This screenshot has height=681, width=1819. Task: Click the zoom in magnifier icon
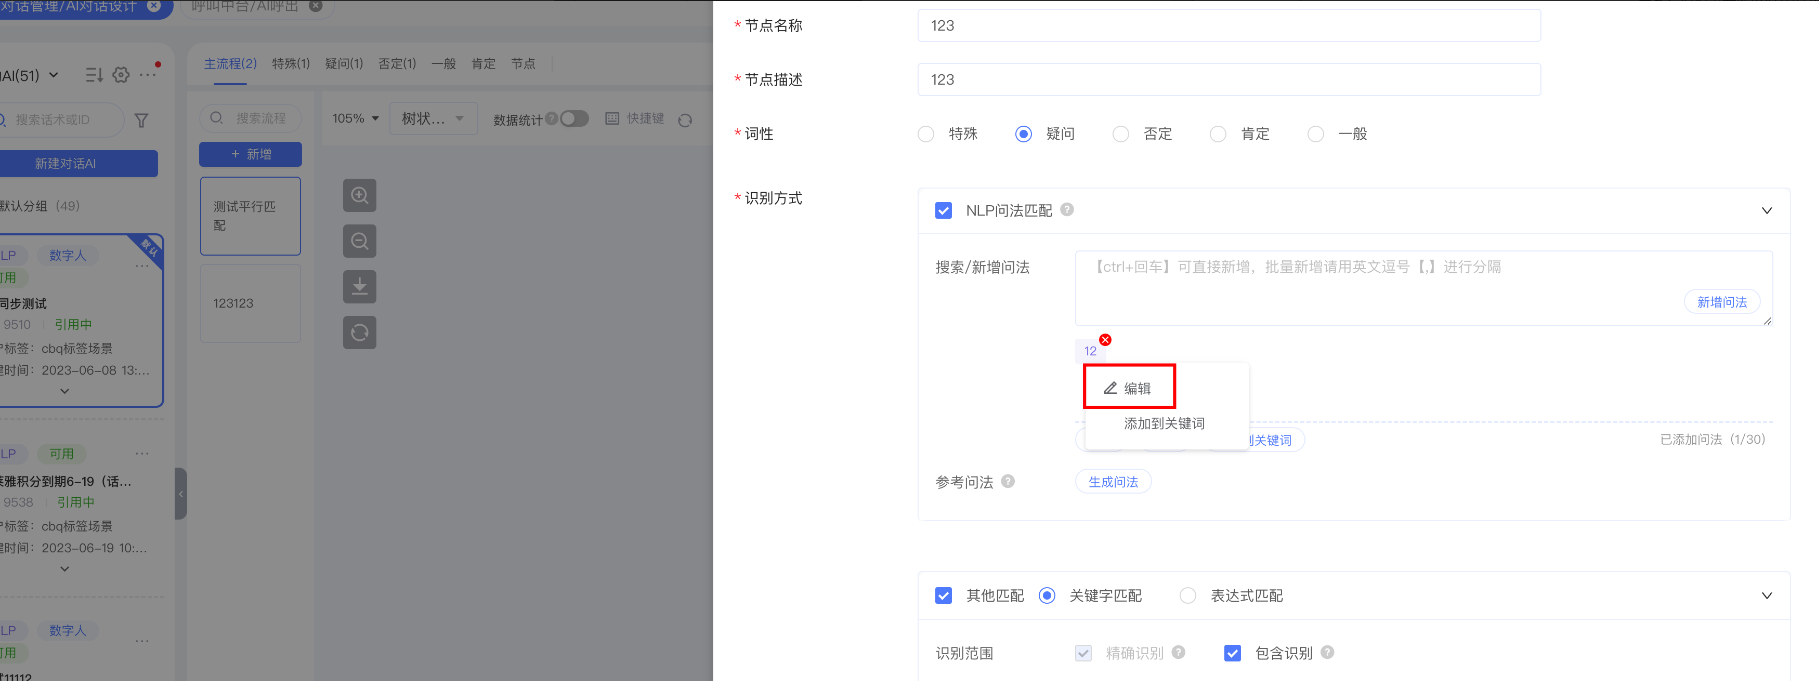pyautogui.click(x=360, y=195)
